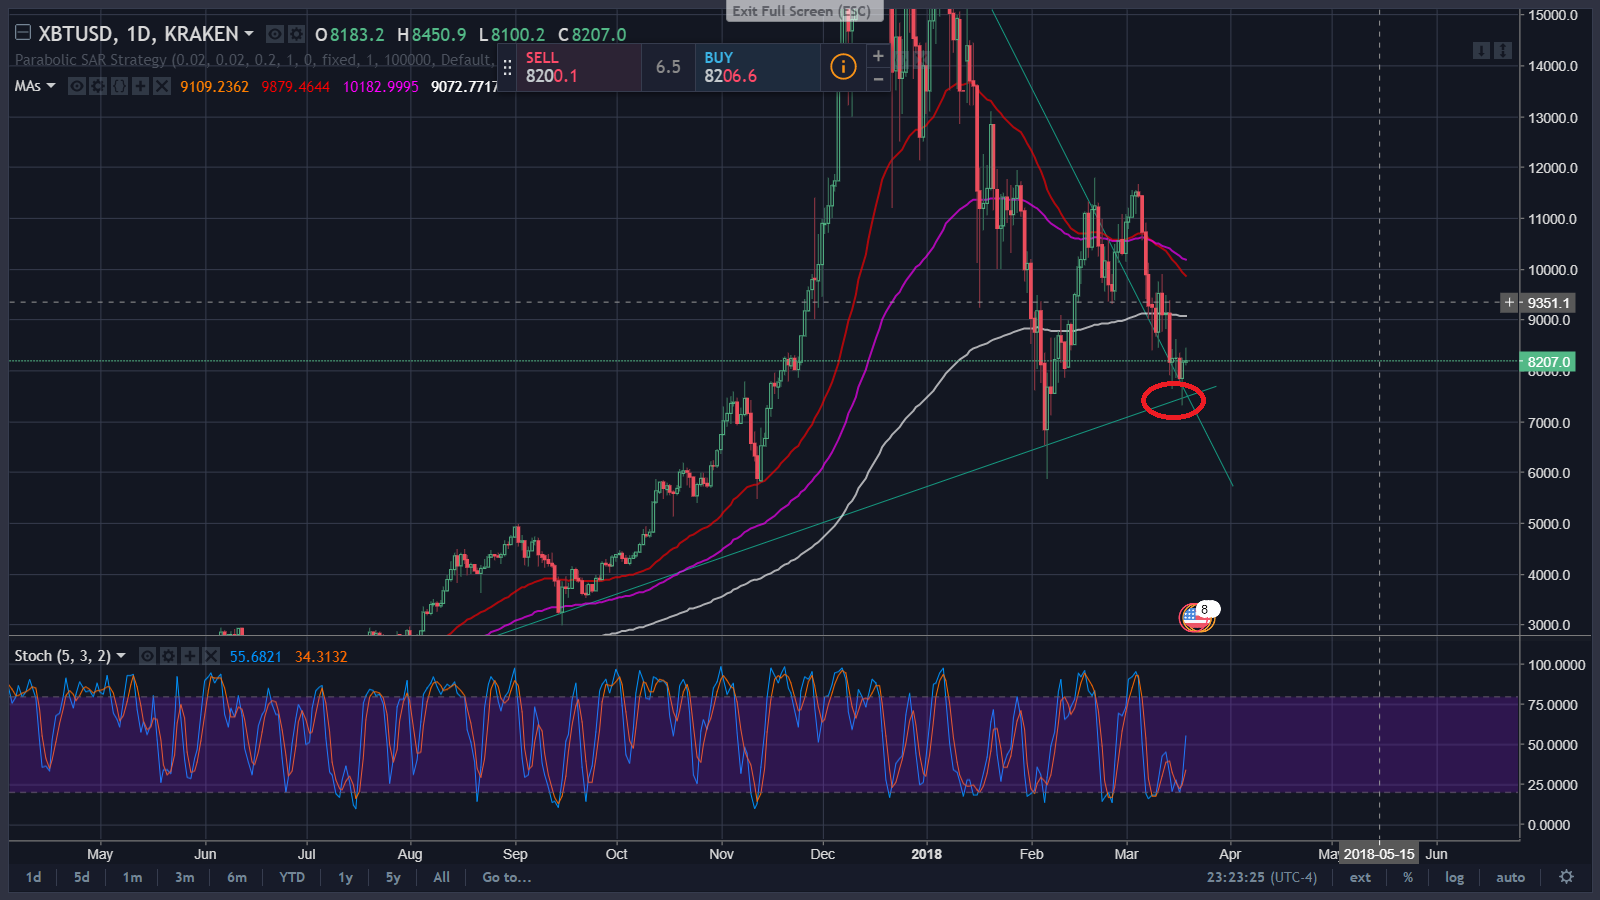Click the BUY 8206.6 button
Image resolution: width=1600 pixels, height=900 pixels.
757,67
